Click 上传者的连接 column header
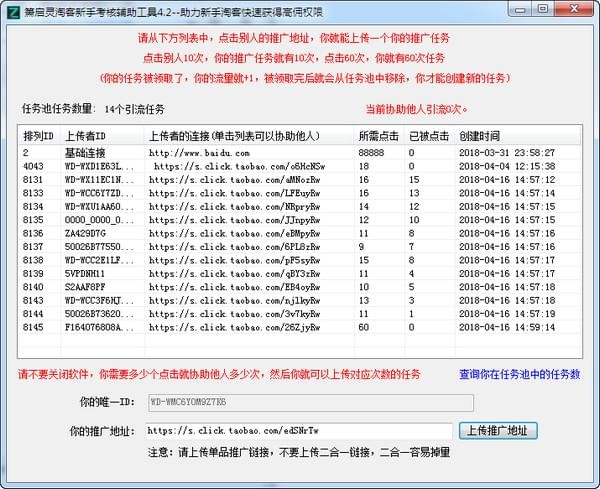 (249, 136)
